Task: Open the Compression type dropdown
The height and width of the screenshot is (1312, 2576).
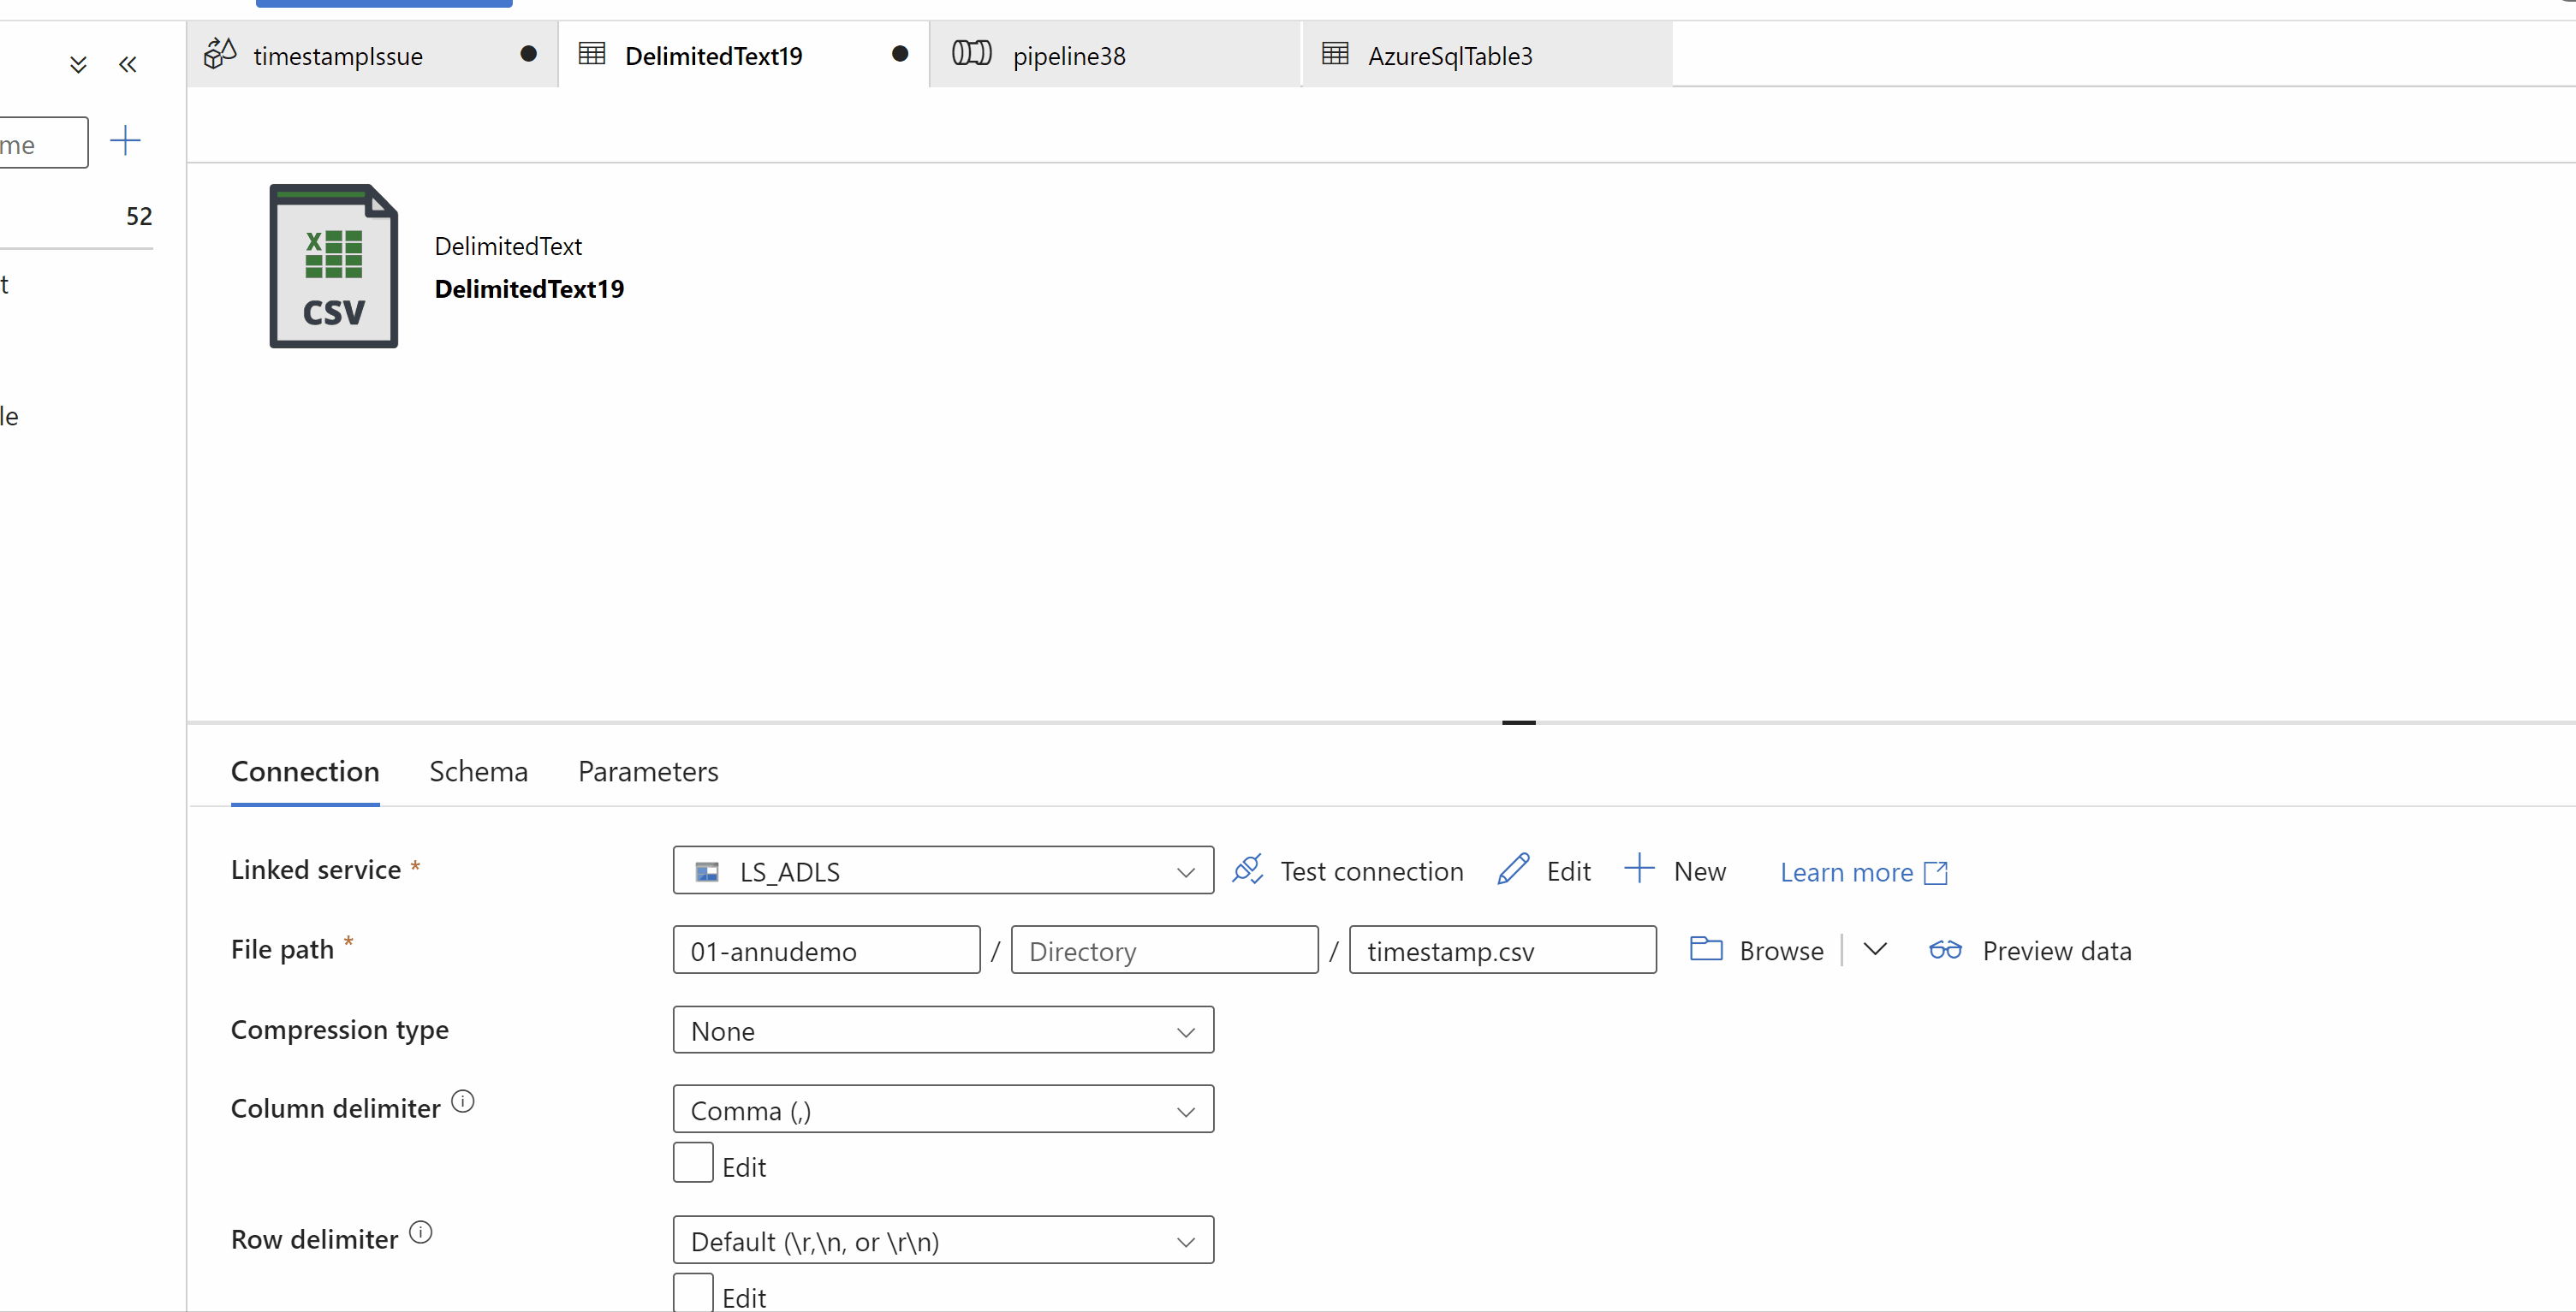Action: point(943,1030)
